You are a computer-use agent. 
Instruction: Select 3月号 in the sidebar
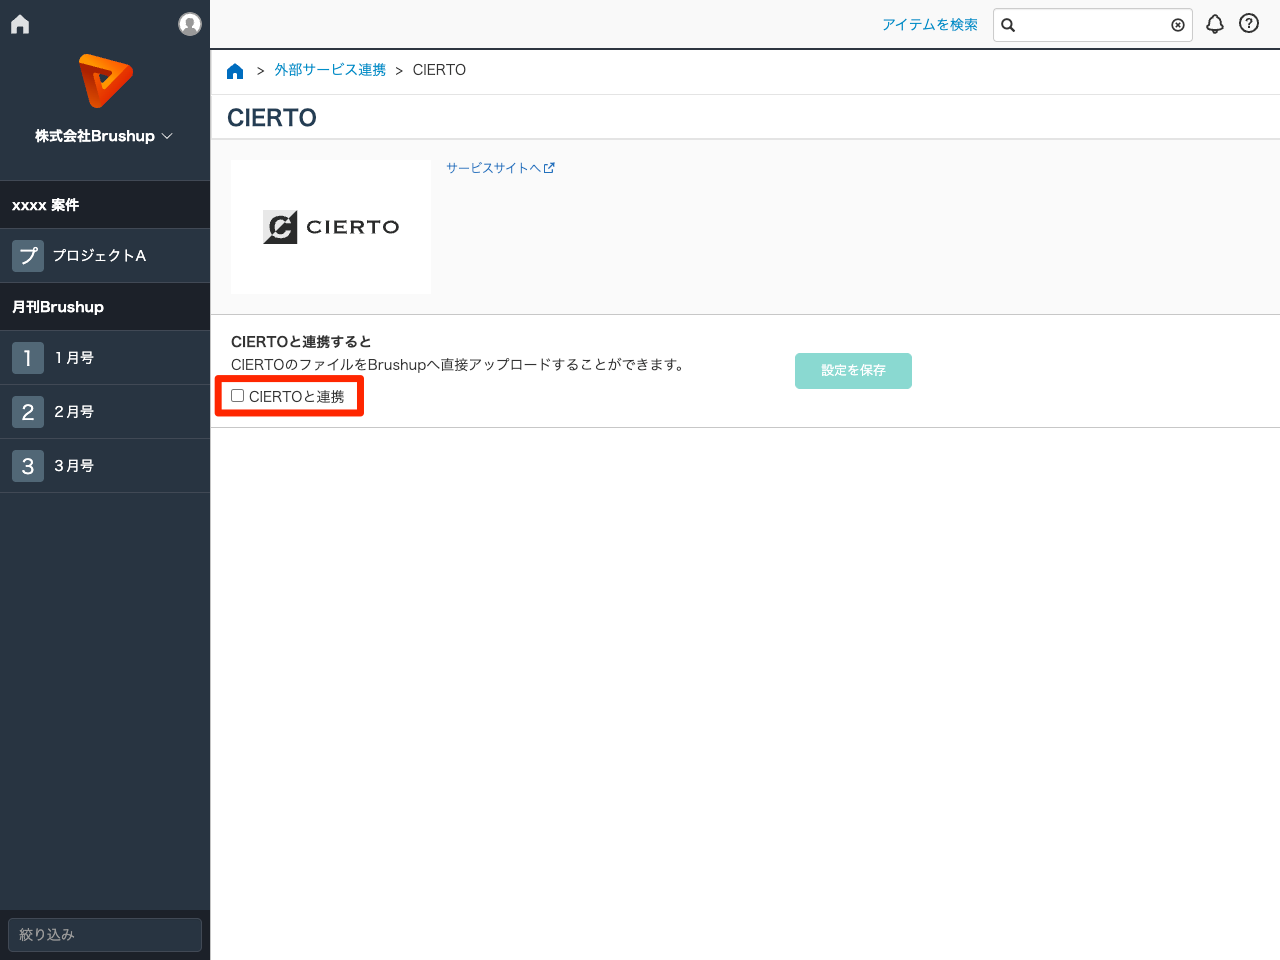(x=105, y=466)
